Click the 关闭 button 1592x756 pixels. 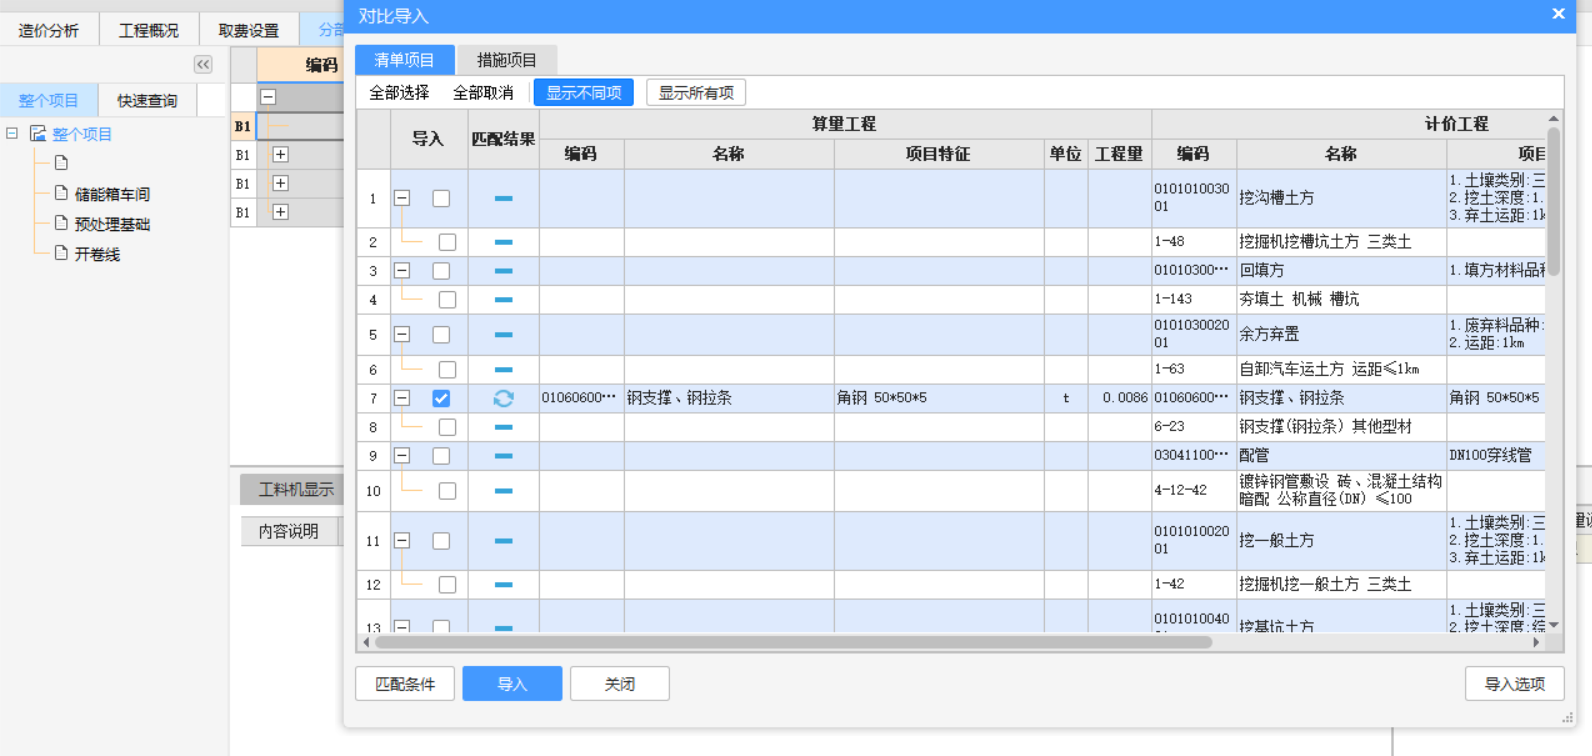click(620, 684)
